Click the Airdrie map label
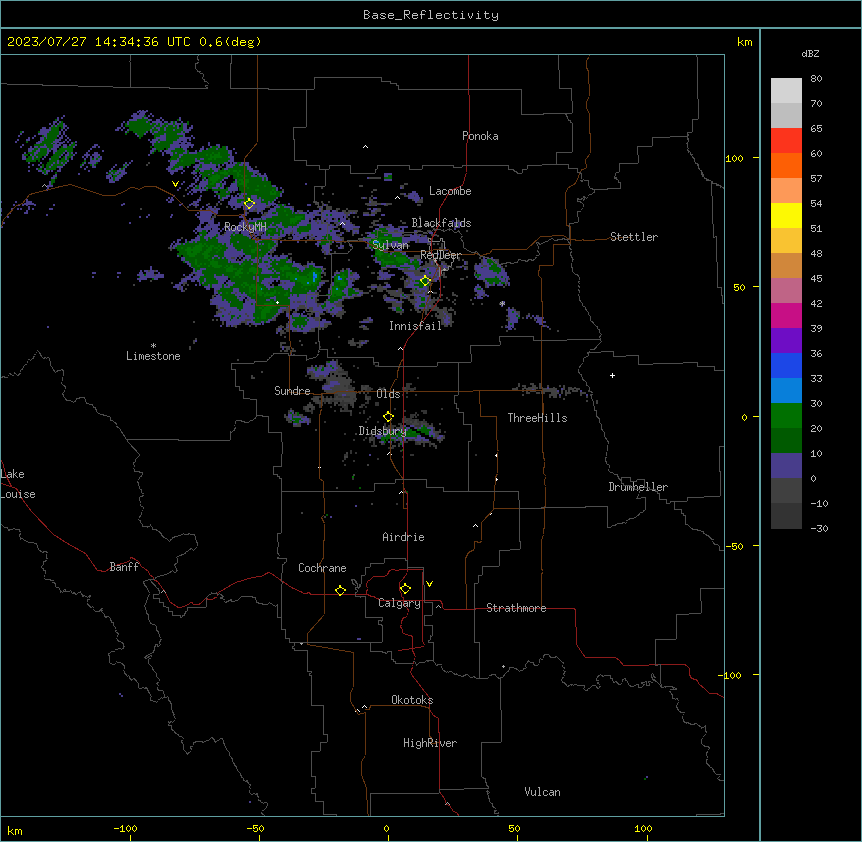Viewport: 862px width, 842px height. pyautogui.click(x=403, y=537)
